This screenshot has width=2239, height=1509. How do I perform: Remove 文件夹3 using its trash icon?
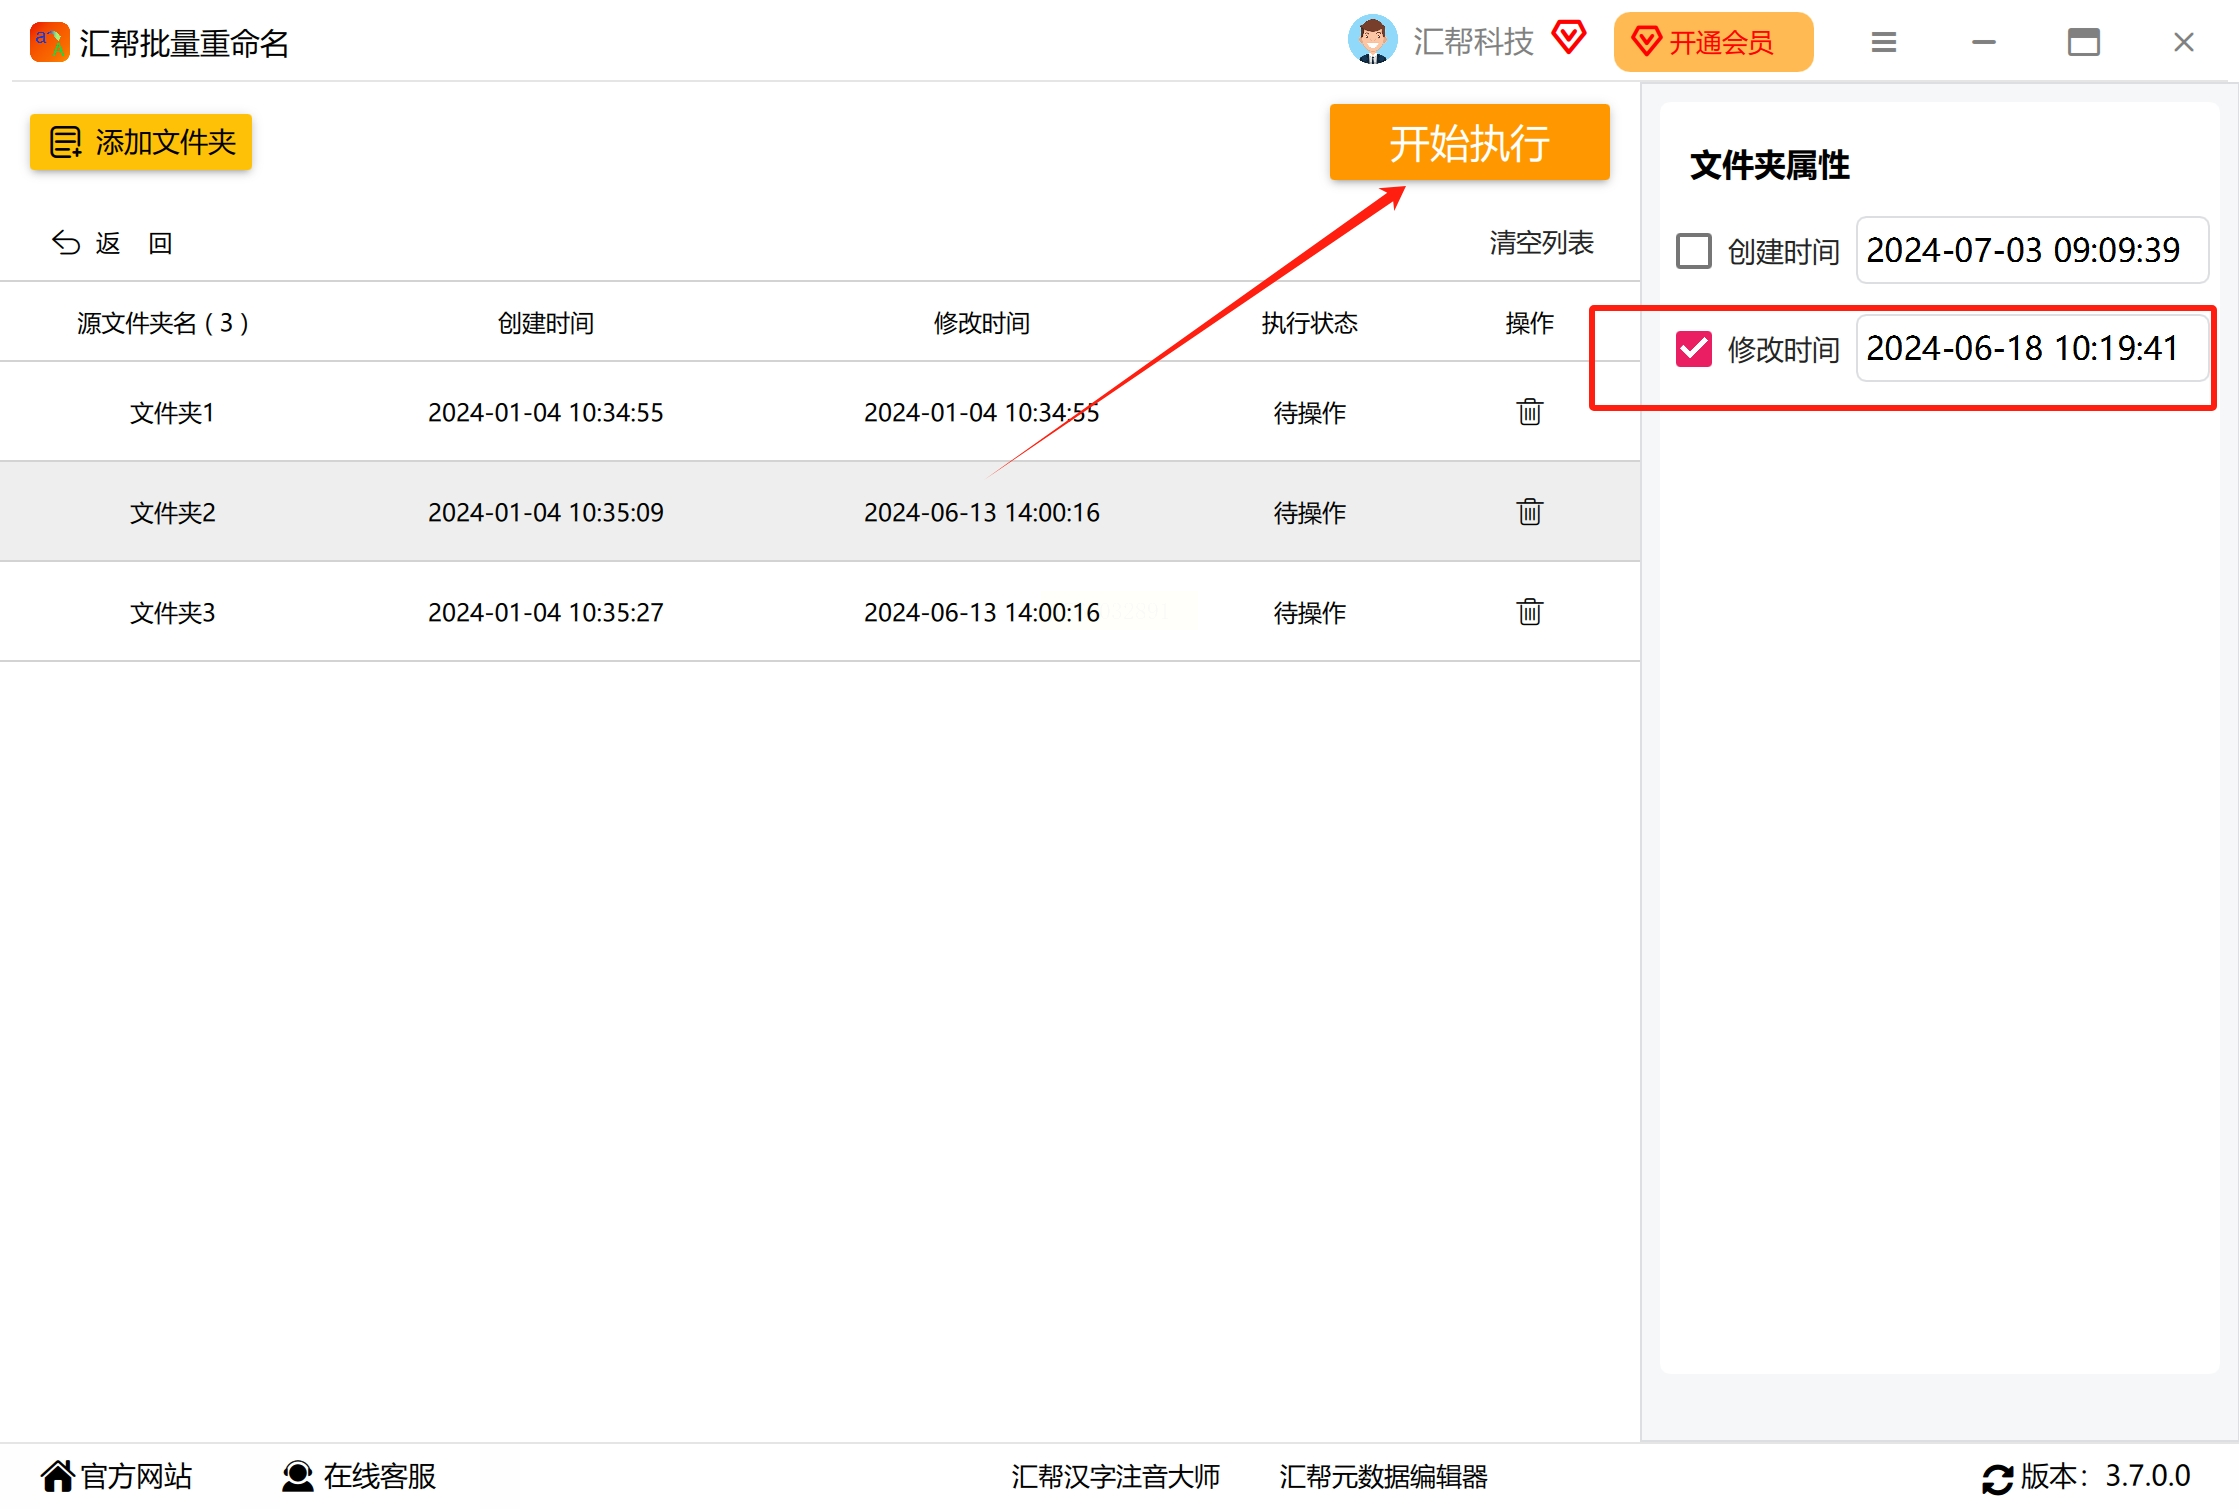pos(1529,612)
